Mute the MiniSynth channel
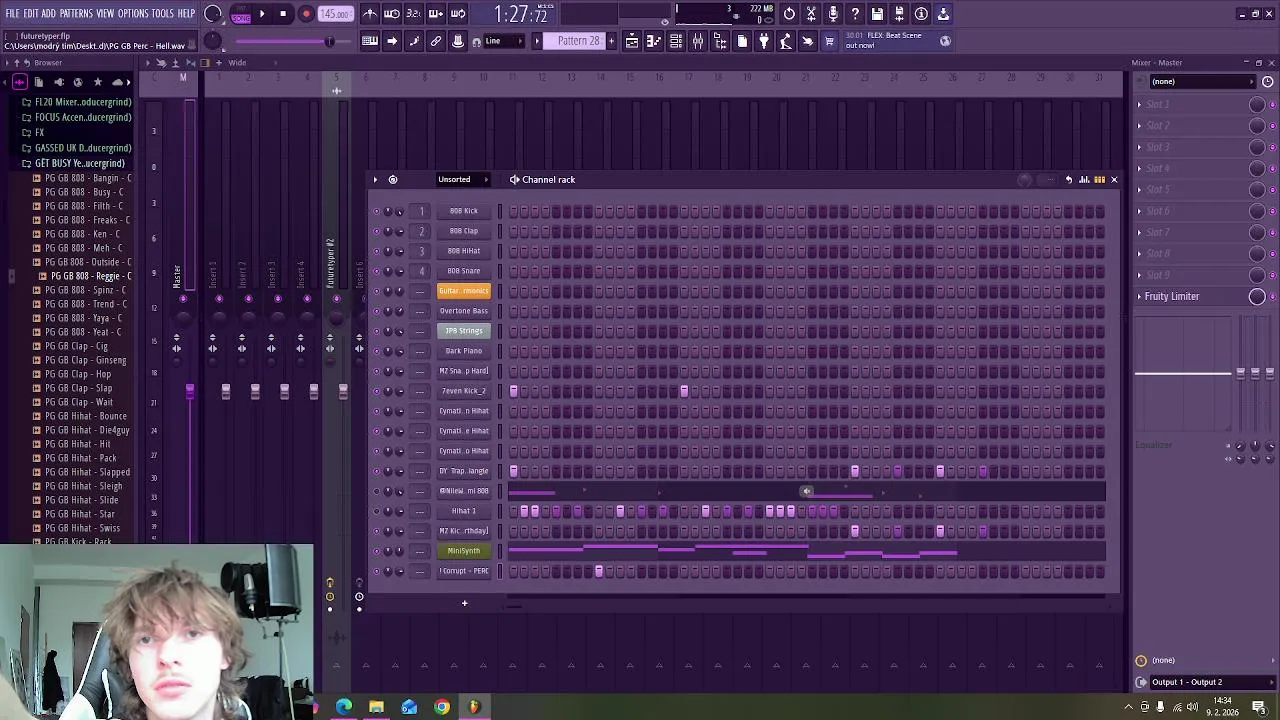 [376, 551]
